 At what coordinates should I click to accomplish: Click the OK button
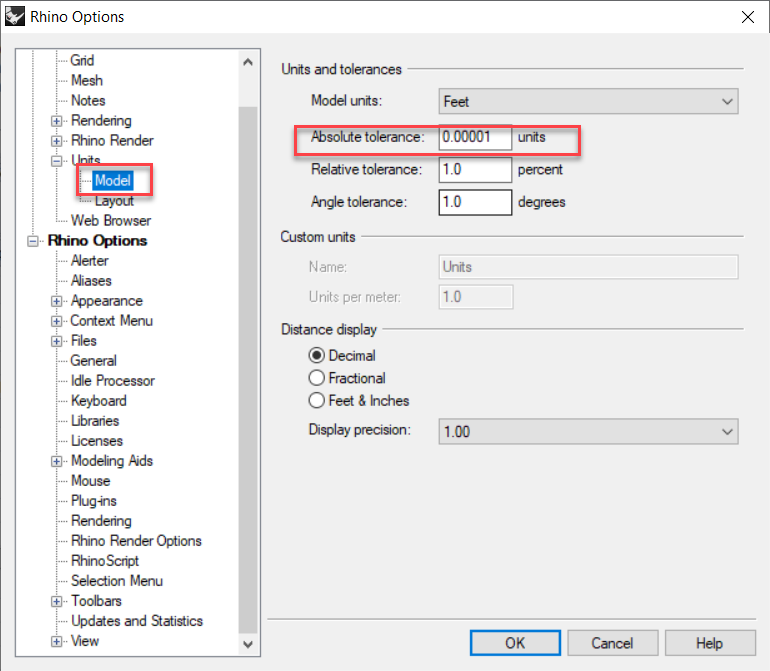point(515,643)
